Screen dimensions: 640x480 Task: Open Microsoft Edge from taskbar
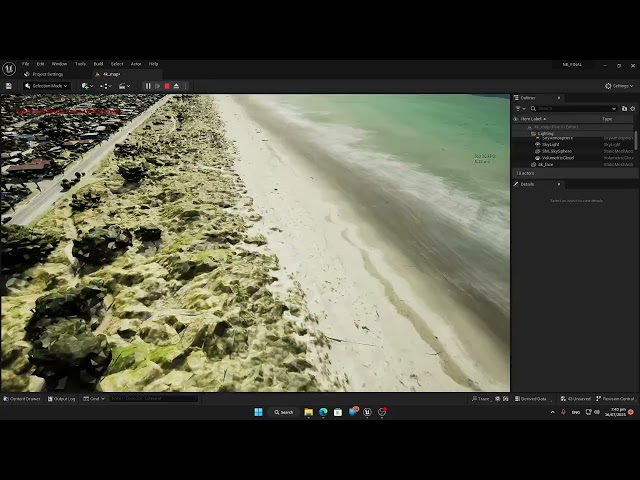click(x=323, y=412)
